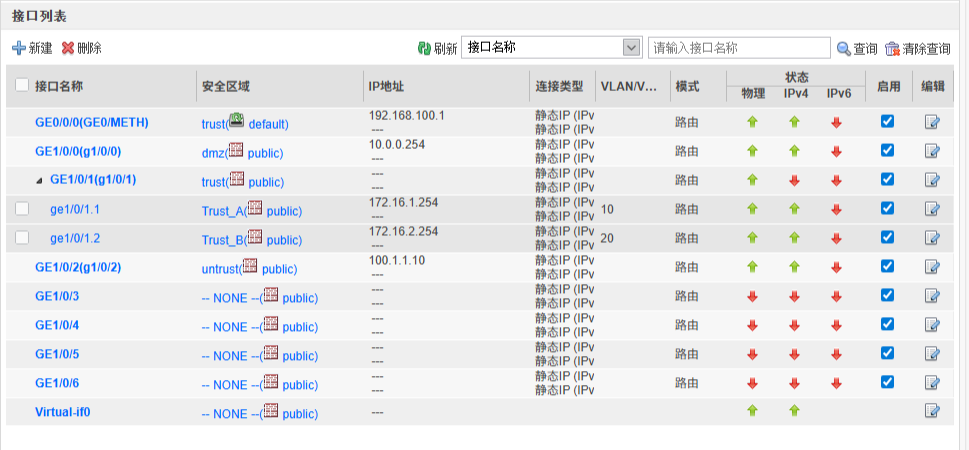969x450 pixels.
Task: Open interface link GE0/0/0(GE0/METH)
Action: click(92, 122)
